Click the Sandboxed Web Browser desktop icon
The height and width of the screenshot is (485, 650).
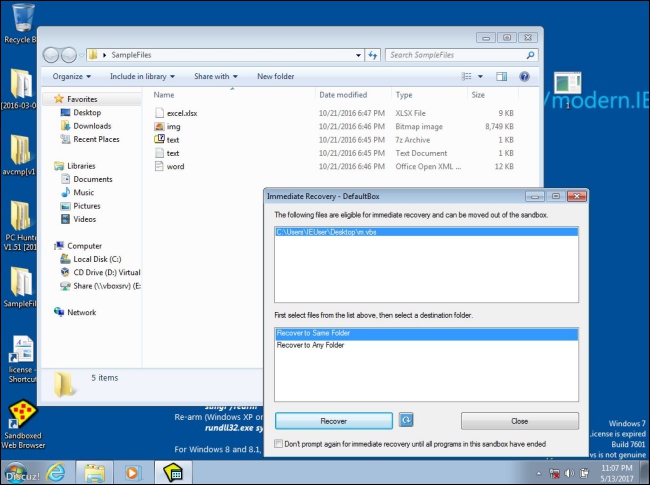pos(23,424)
